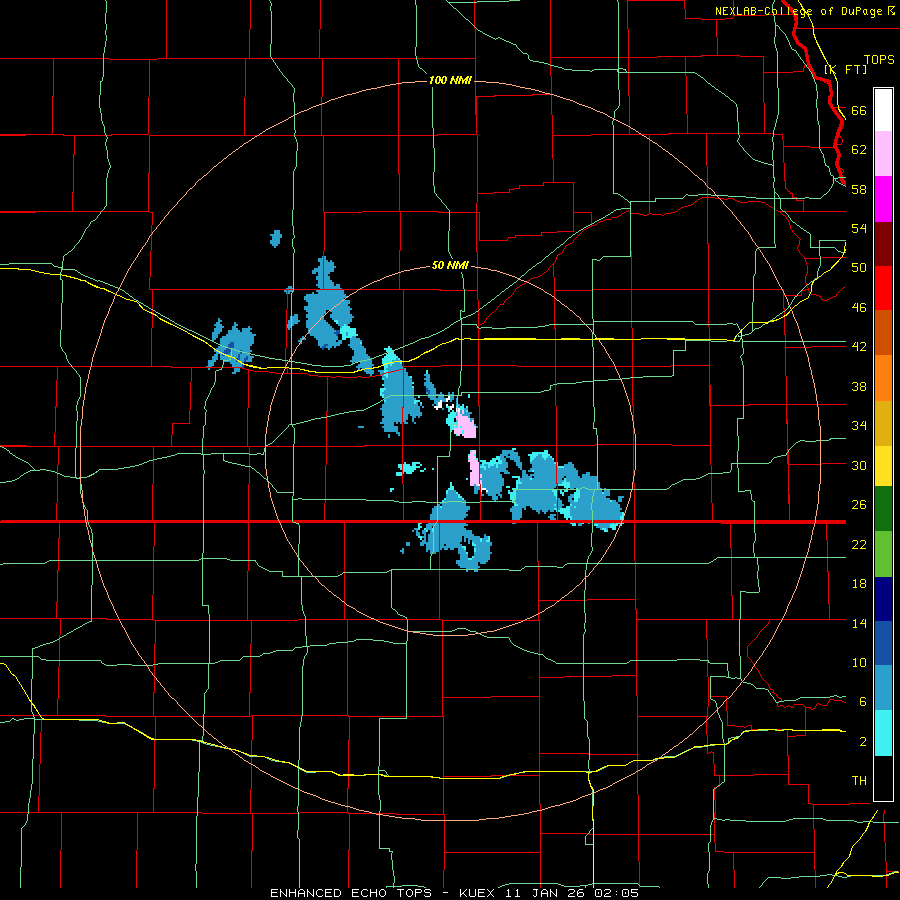Click the 'TOPS' legend title
The width and height of the screenshot is (900, 900).
[x=879, y=59]
